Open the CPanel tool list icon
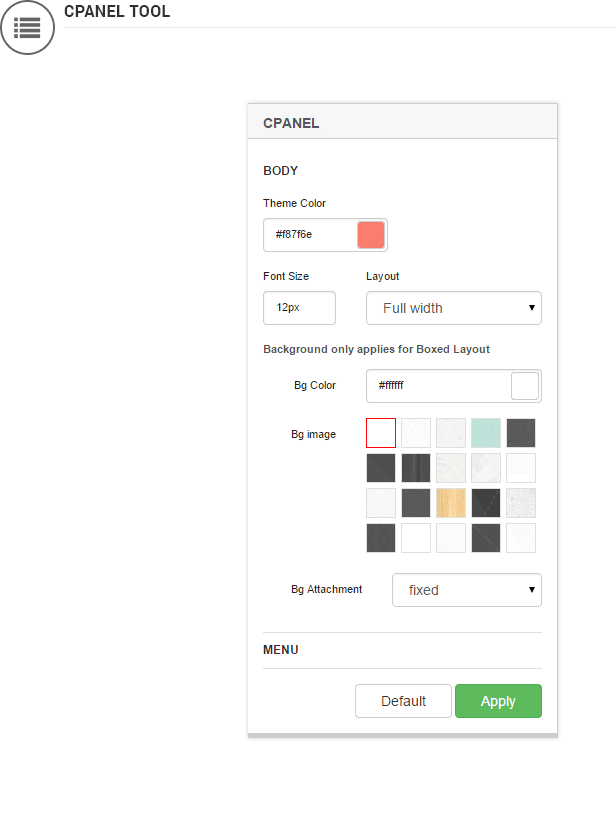 [x=27, y=27]
